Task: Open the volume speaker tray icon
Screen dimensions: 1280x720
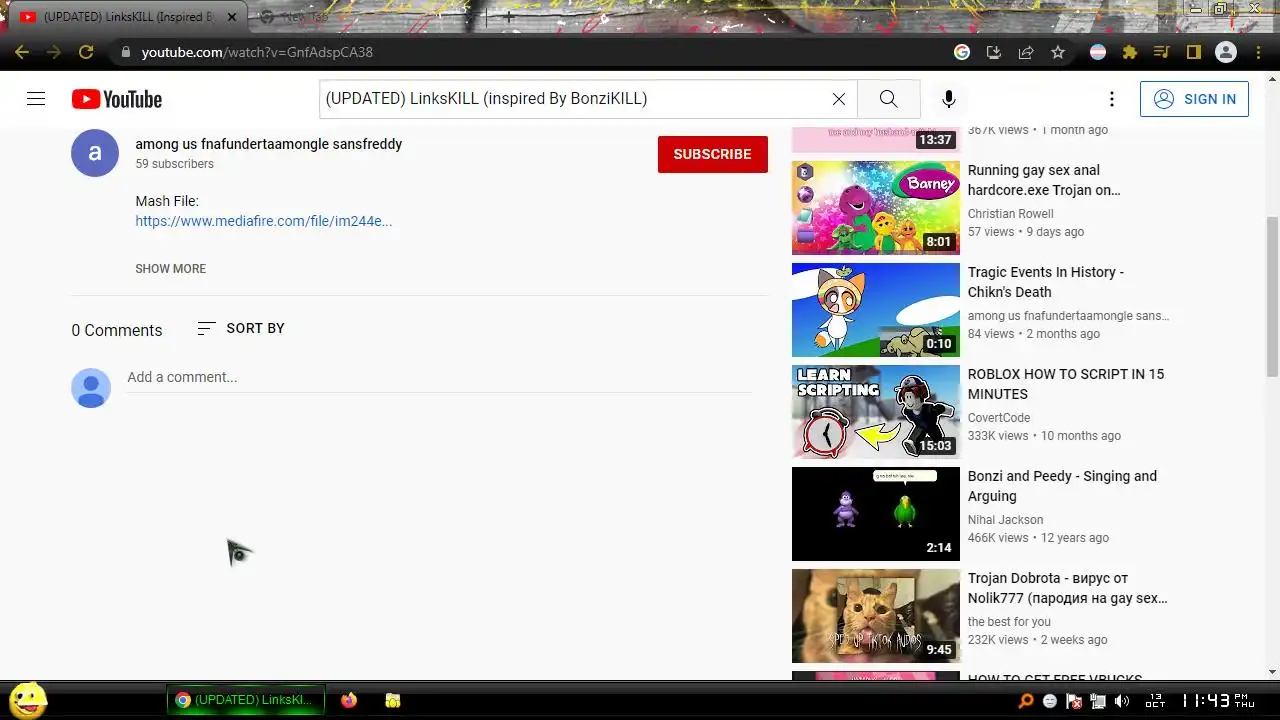Action: point(1122,701)
